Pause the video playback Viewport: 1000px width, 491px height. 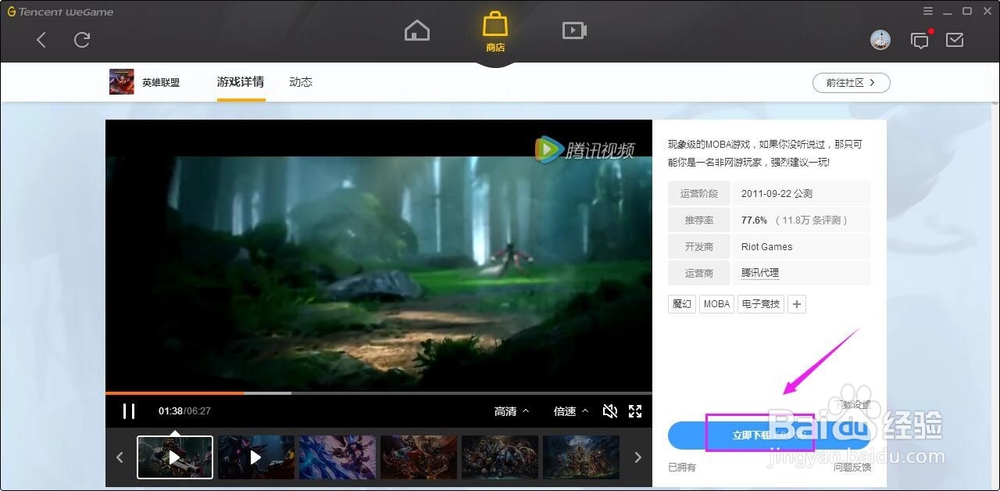[x=129, y=411]
